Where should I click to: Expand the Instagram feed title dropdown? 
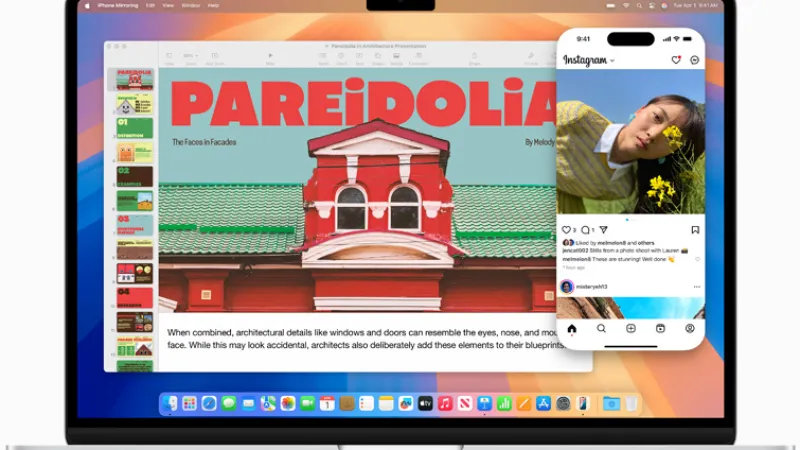point(612,61)
